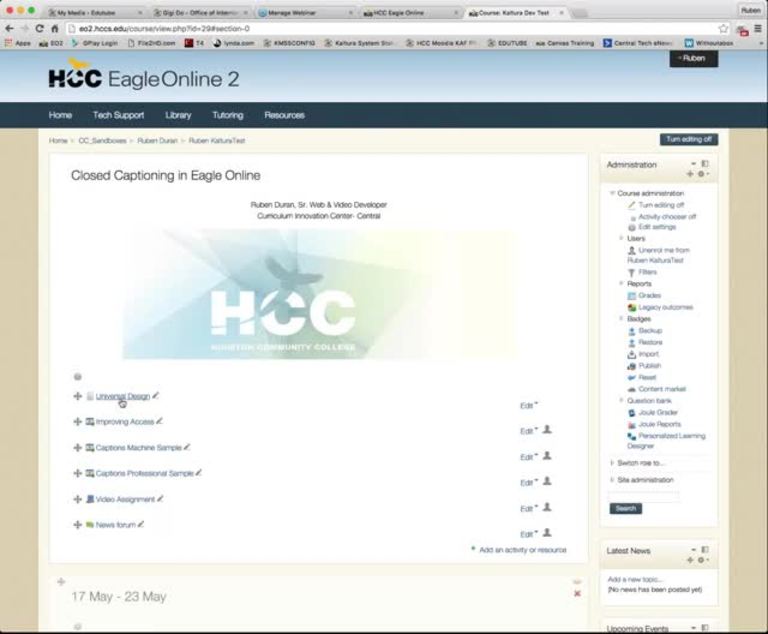The height and width of the screenshot is (634, 768).
Task: Go to Home nav item
Action: (60, 115)
